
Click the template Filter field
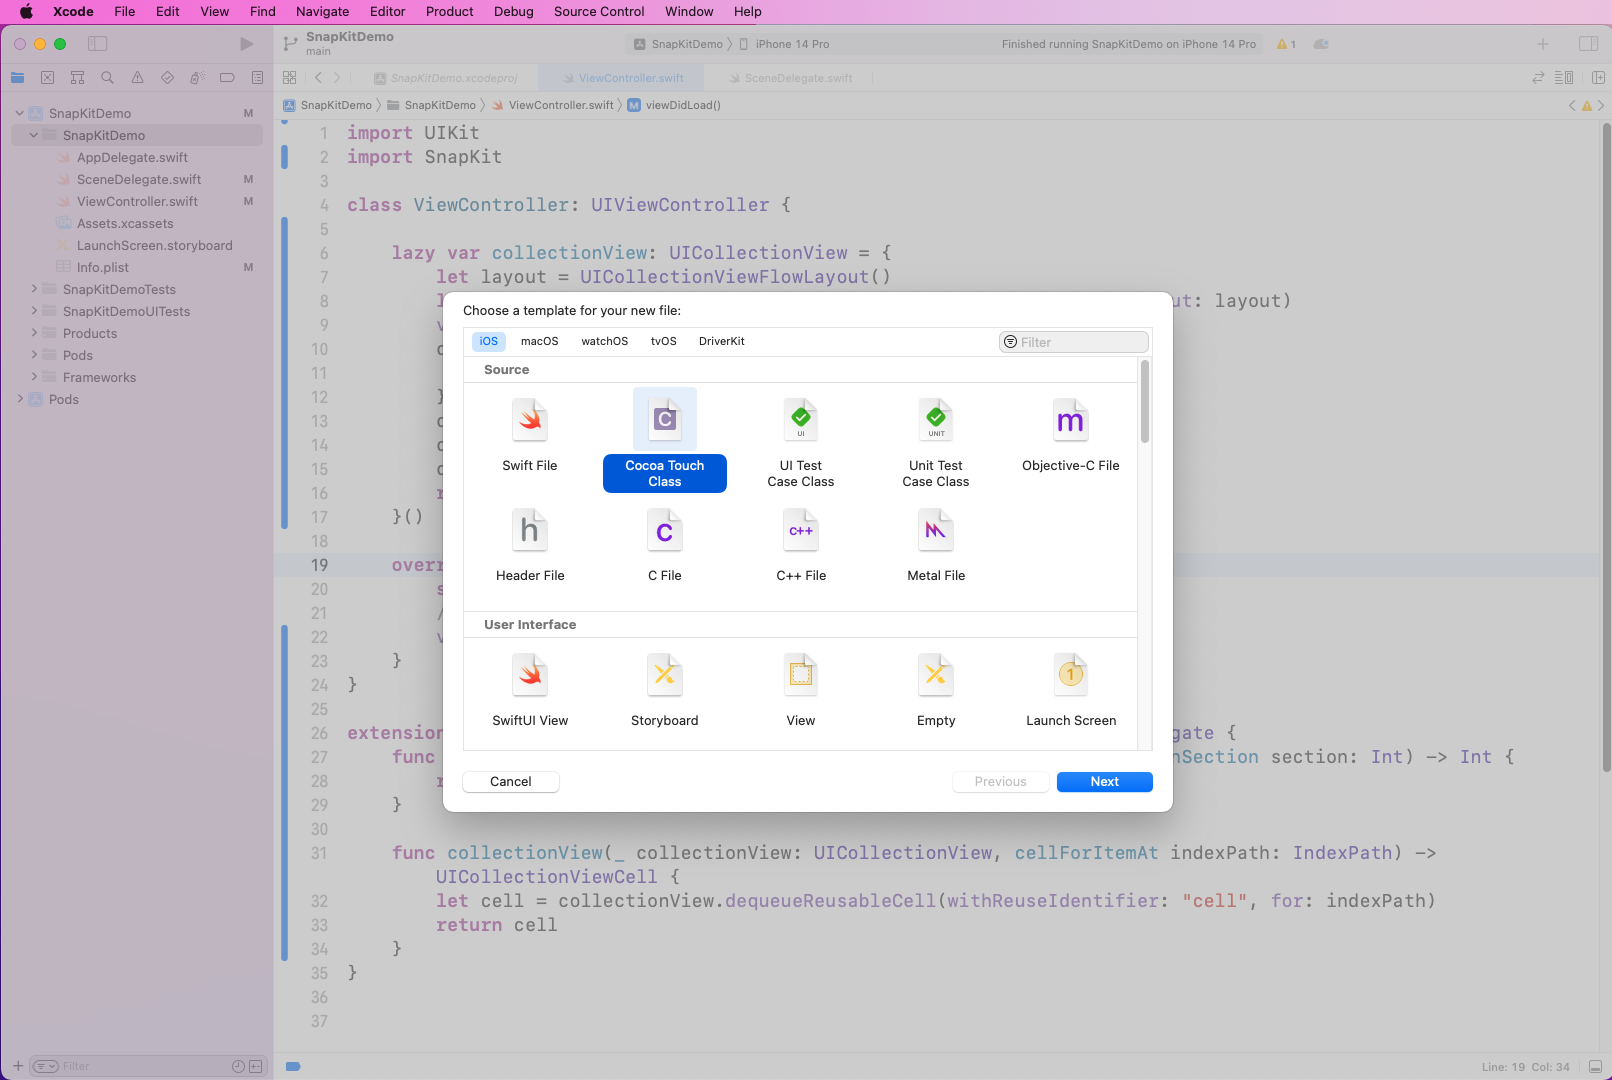(1073, 342)
